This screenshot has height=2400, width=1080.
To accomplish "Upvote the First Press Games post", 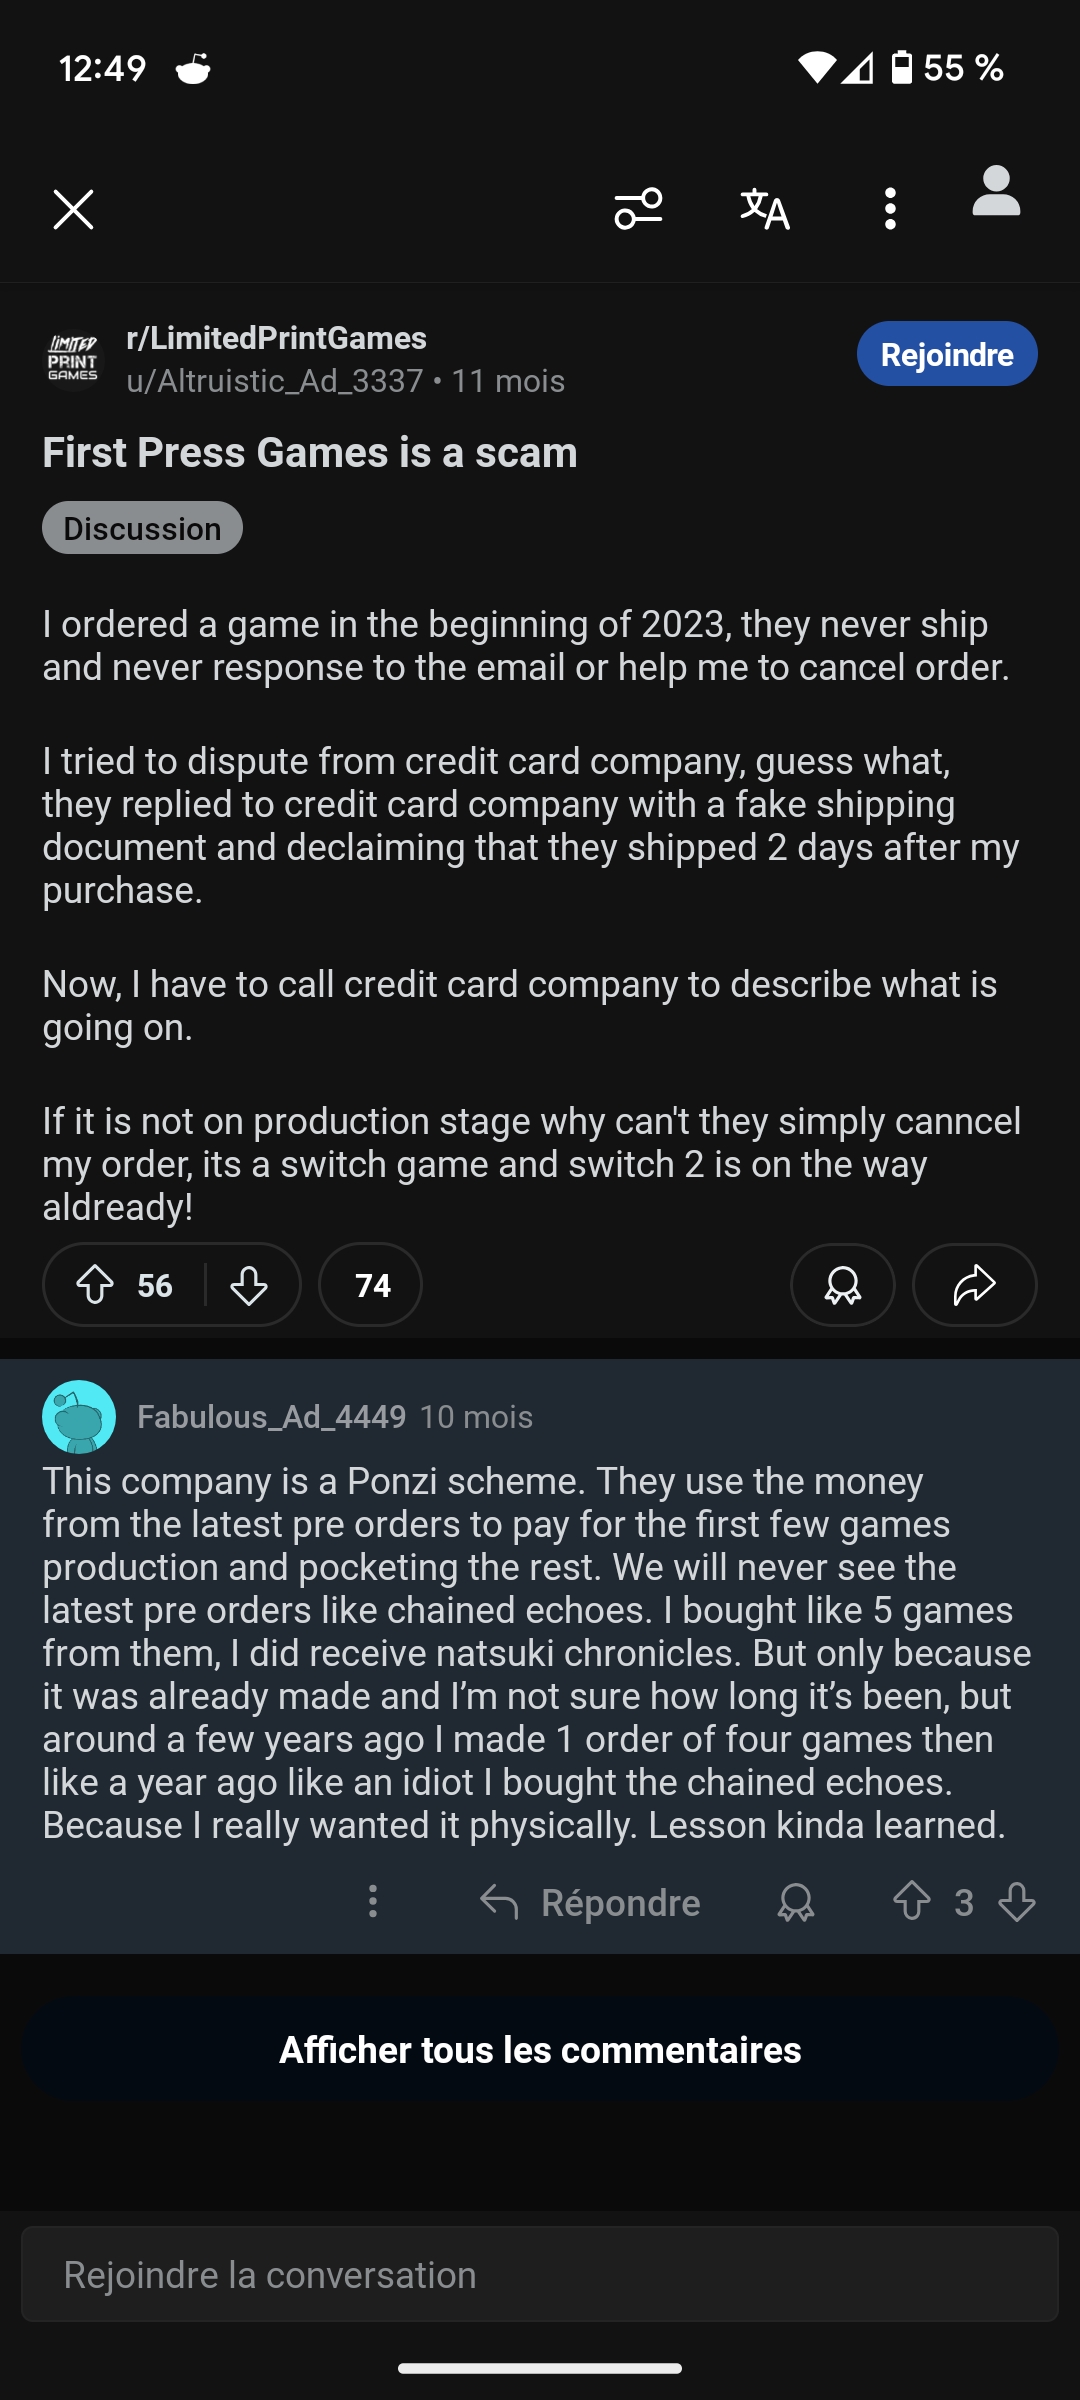I will 96,1285.
